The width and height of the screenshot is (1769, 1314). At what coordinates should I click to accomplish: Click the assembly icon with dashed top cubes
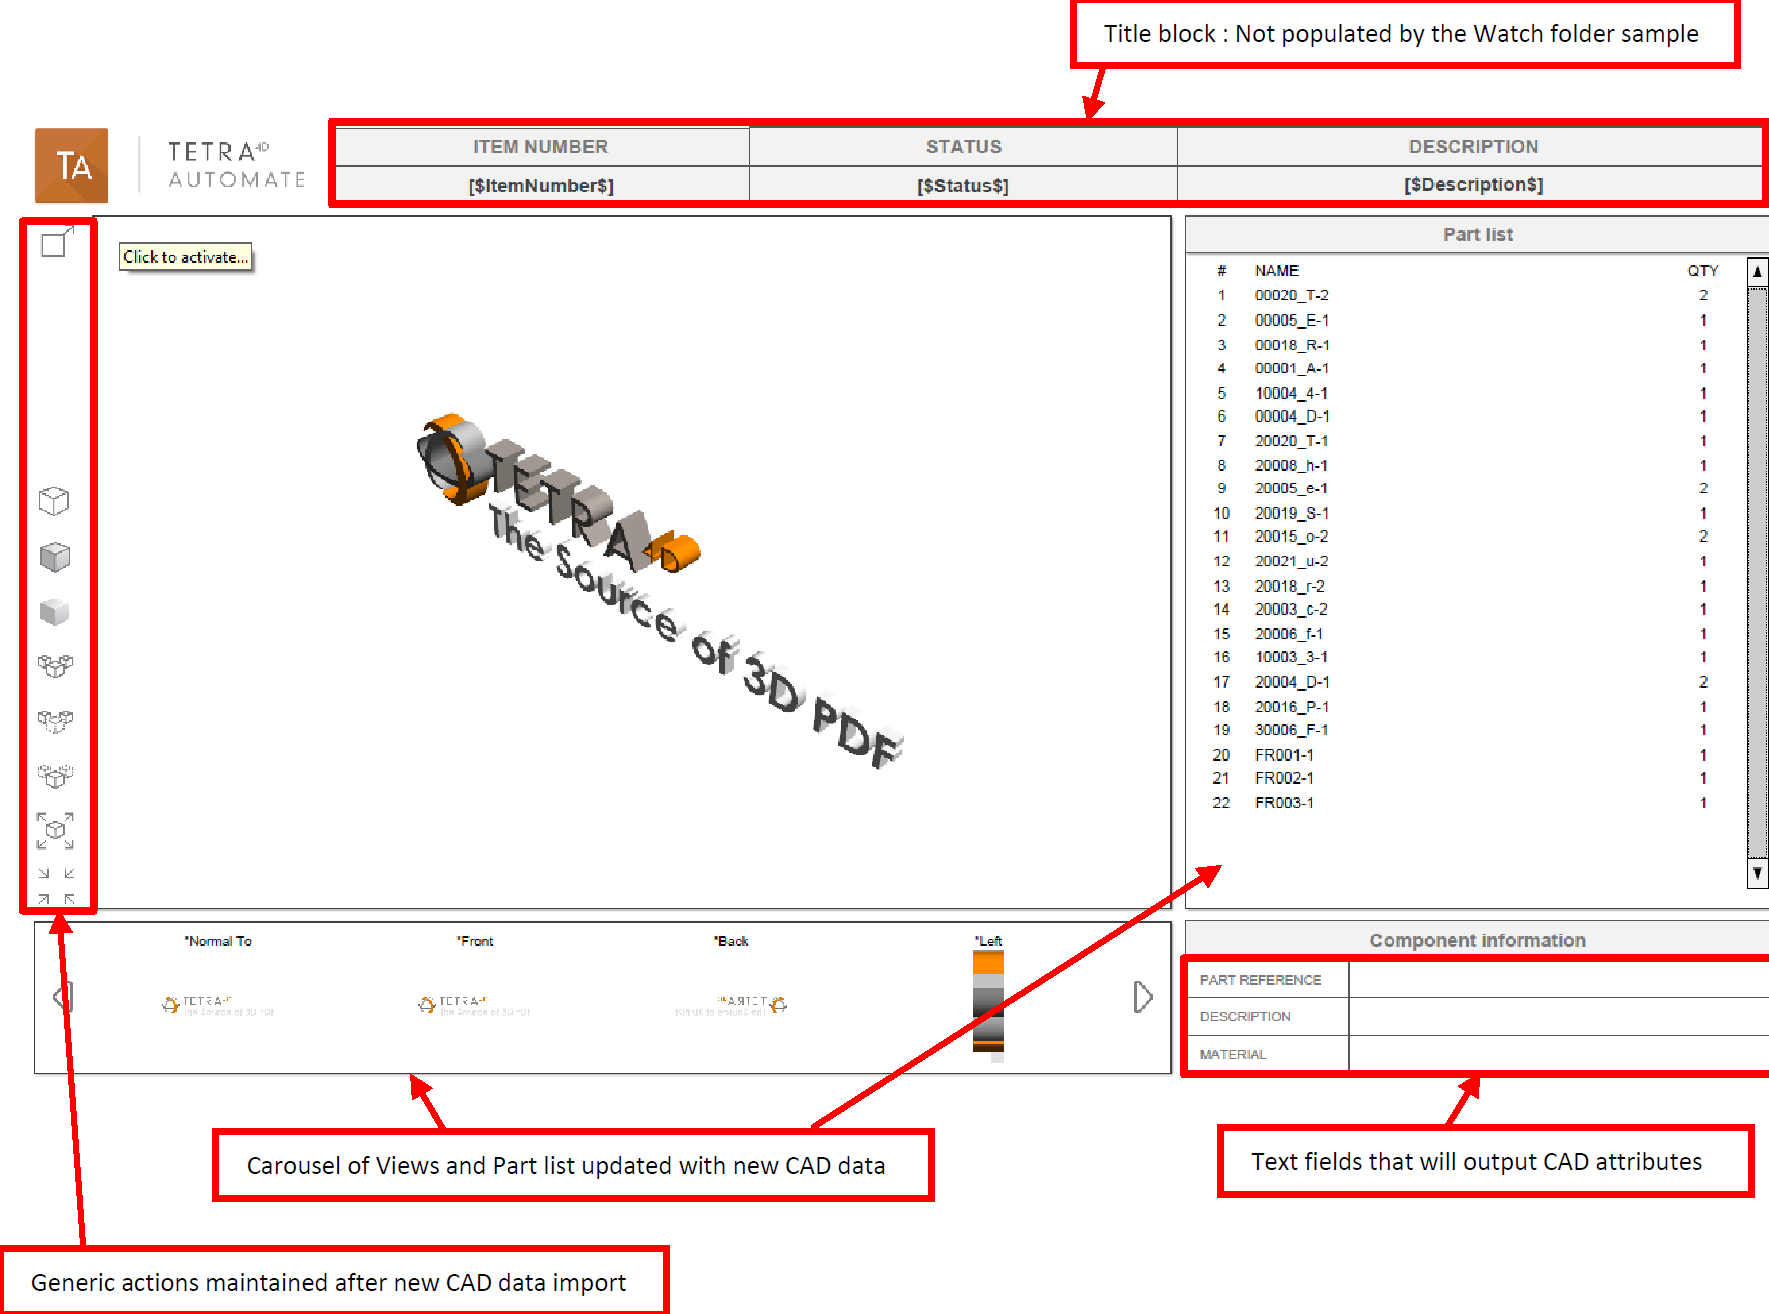[x=55, y=775]
